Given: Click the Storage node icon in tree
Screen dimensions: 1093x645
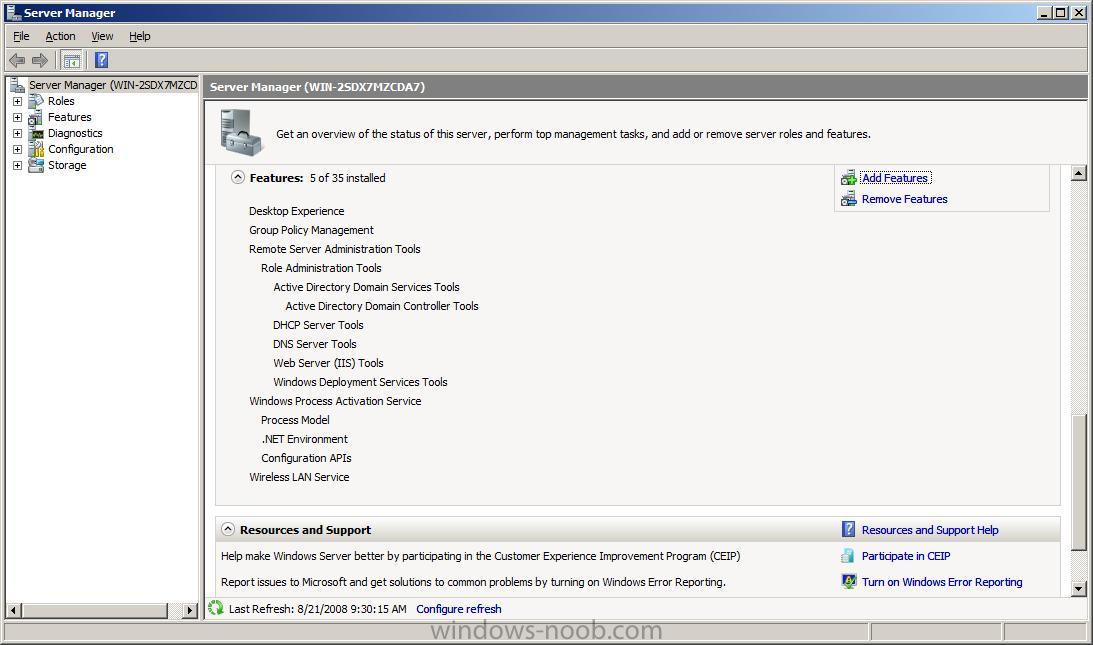Looking at the screenshot, I should pos(36,165).
